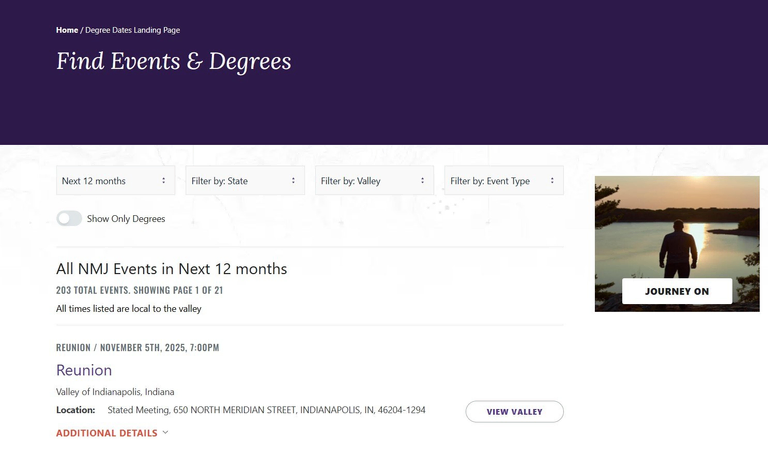Expand Additional Details for the Reunion event

click(112, 433)
